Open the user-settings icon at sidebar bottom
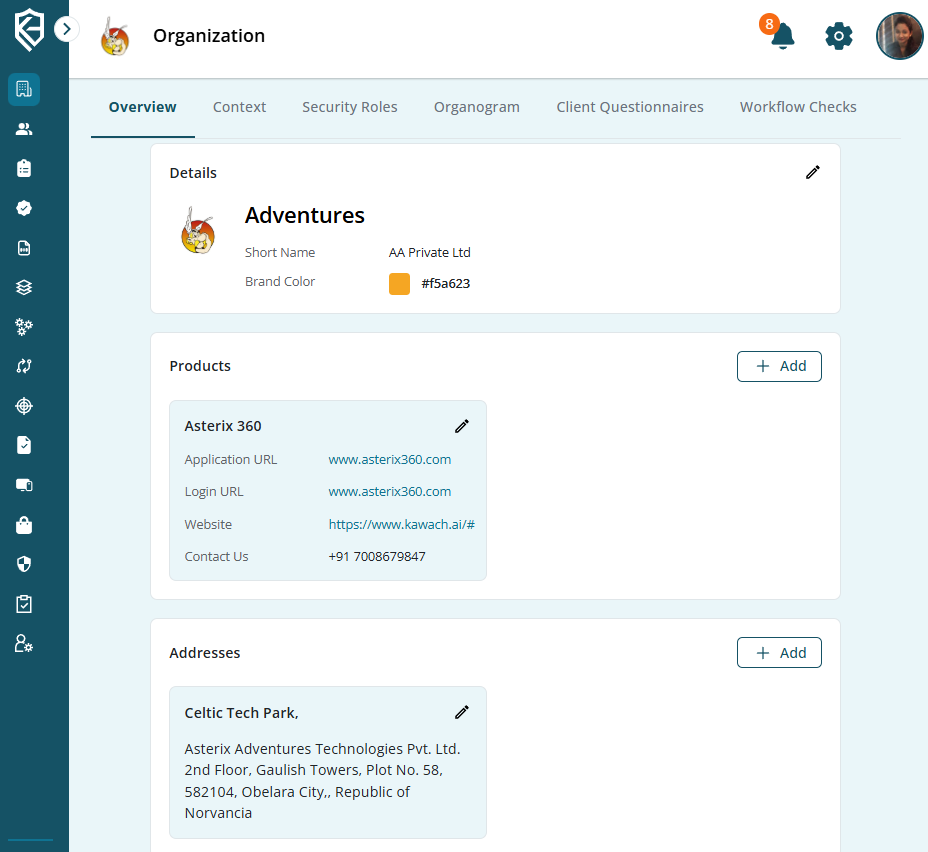 [x=23, y=643]
